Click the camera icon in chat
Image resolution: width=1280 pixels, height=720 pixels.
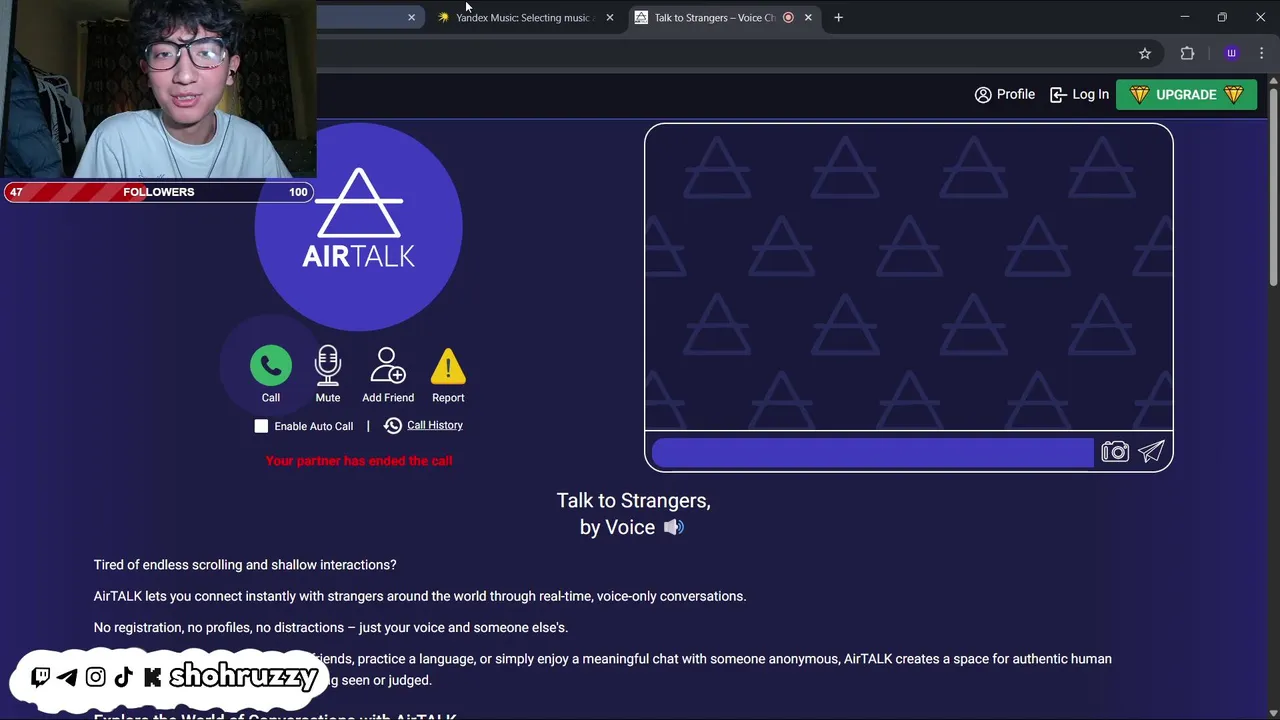(x=1115, y=452)
